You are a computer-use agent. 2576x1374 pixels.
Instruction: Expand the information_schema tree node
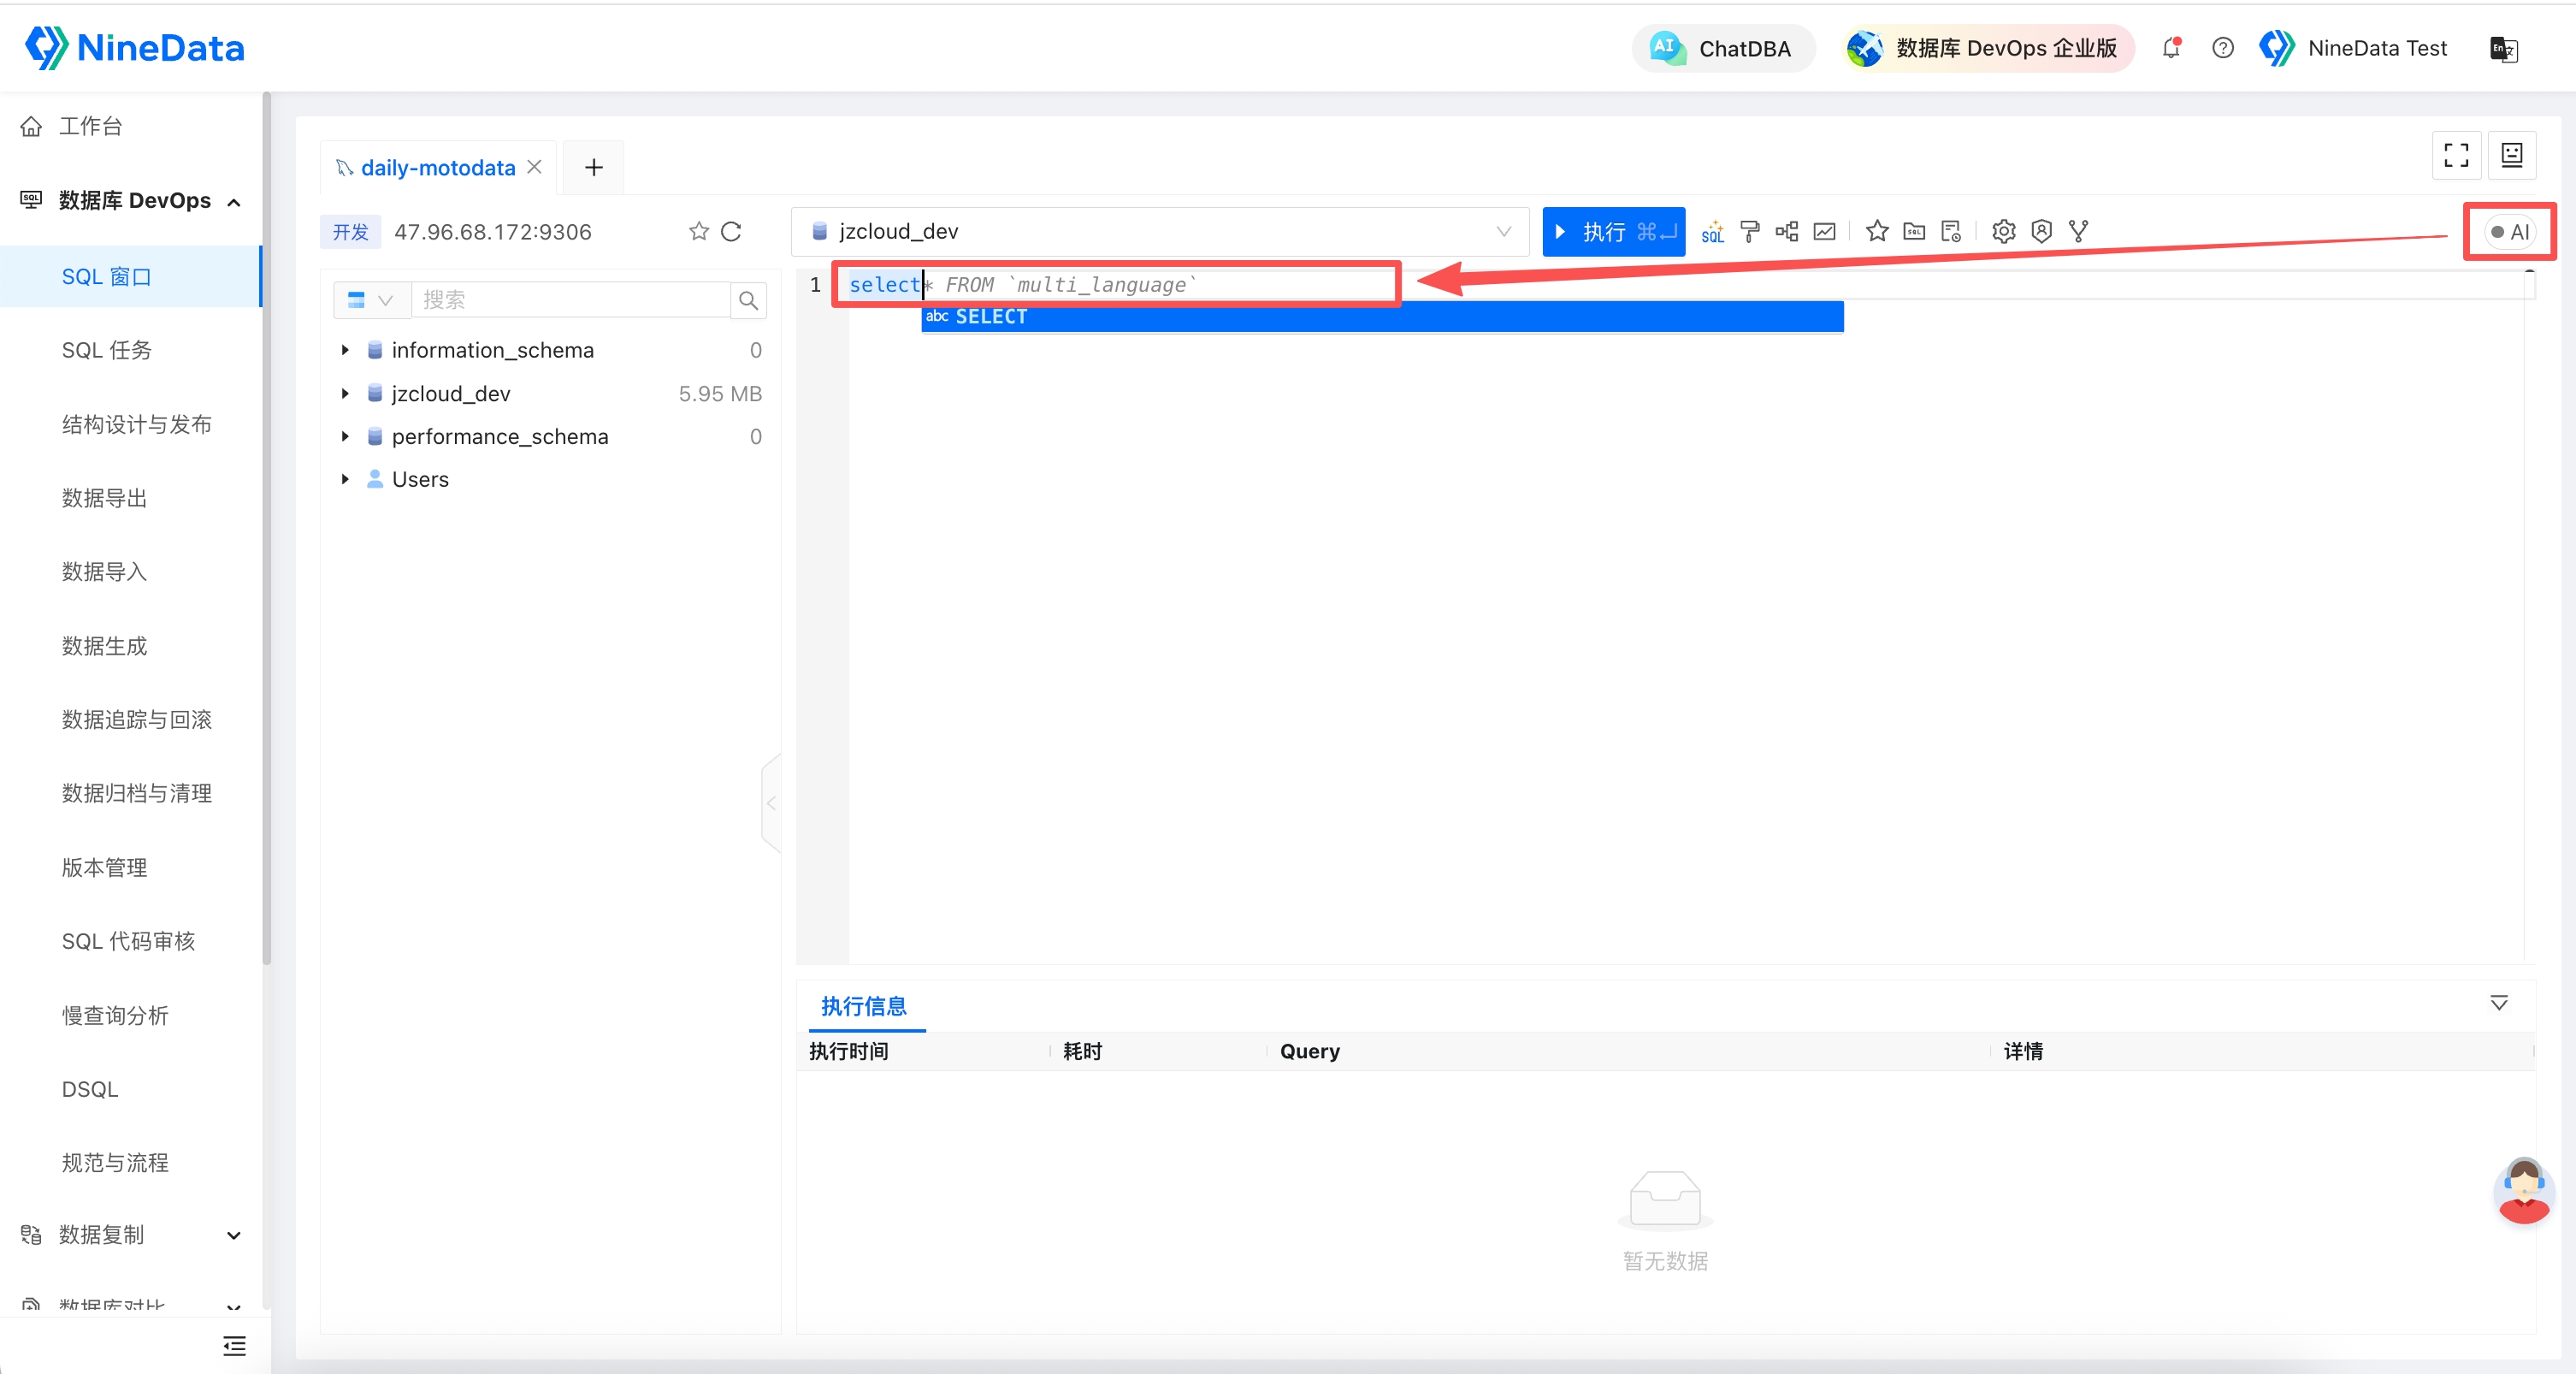[x=345, y=350]
